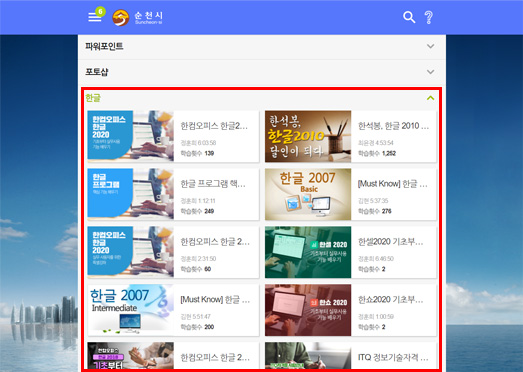Click course title 한컴오피스 한글2... by 정훈희 6:03:58

[214, 126]
